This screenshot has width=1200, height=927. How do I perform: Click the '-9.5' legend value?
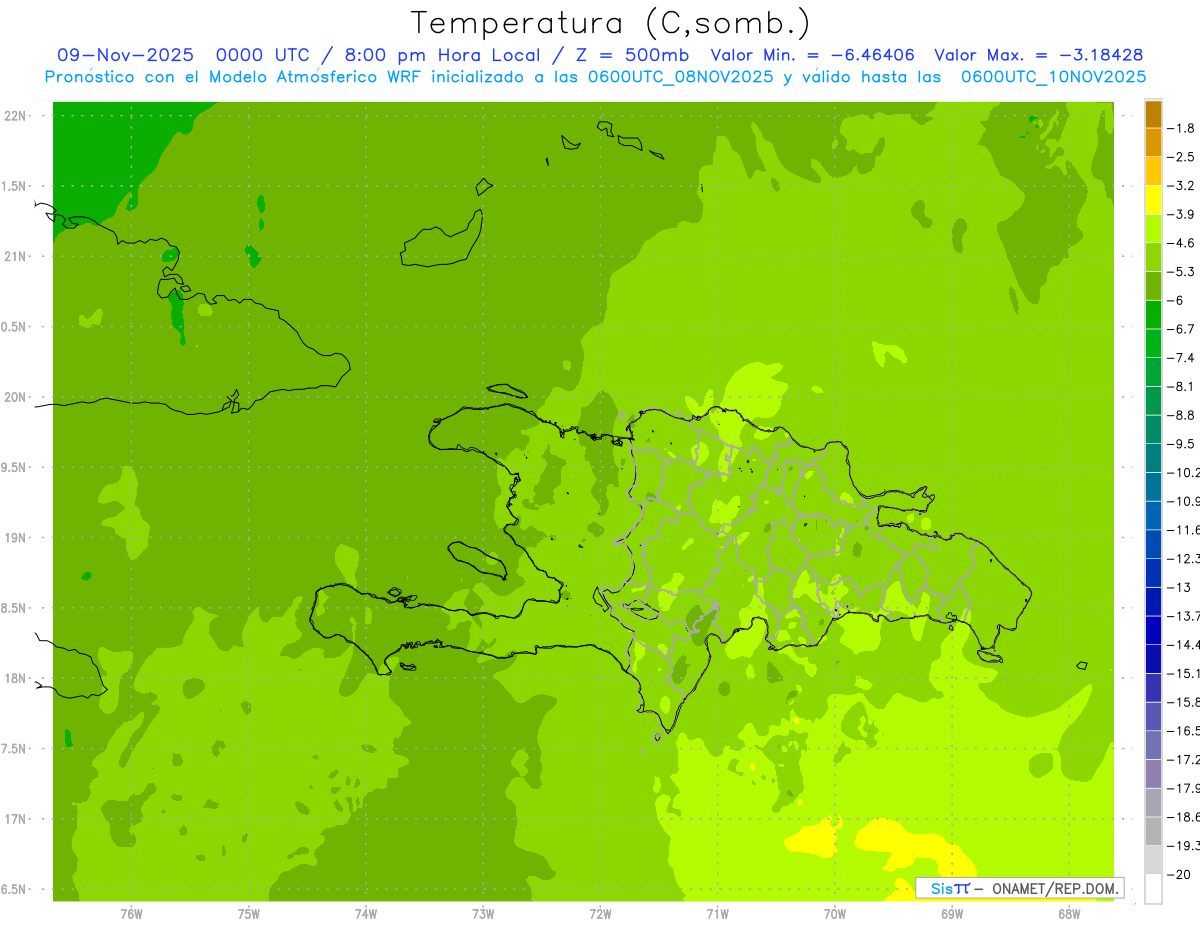tap(1183, 444)
